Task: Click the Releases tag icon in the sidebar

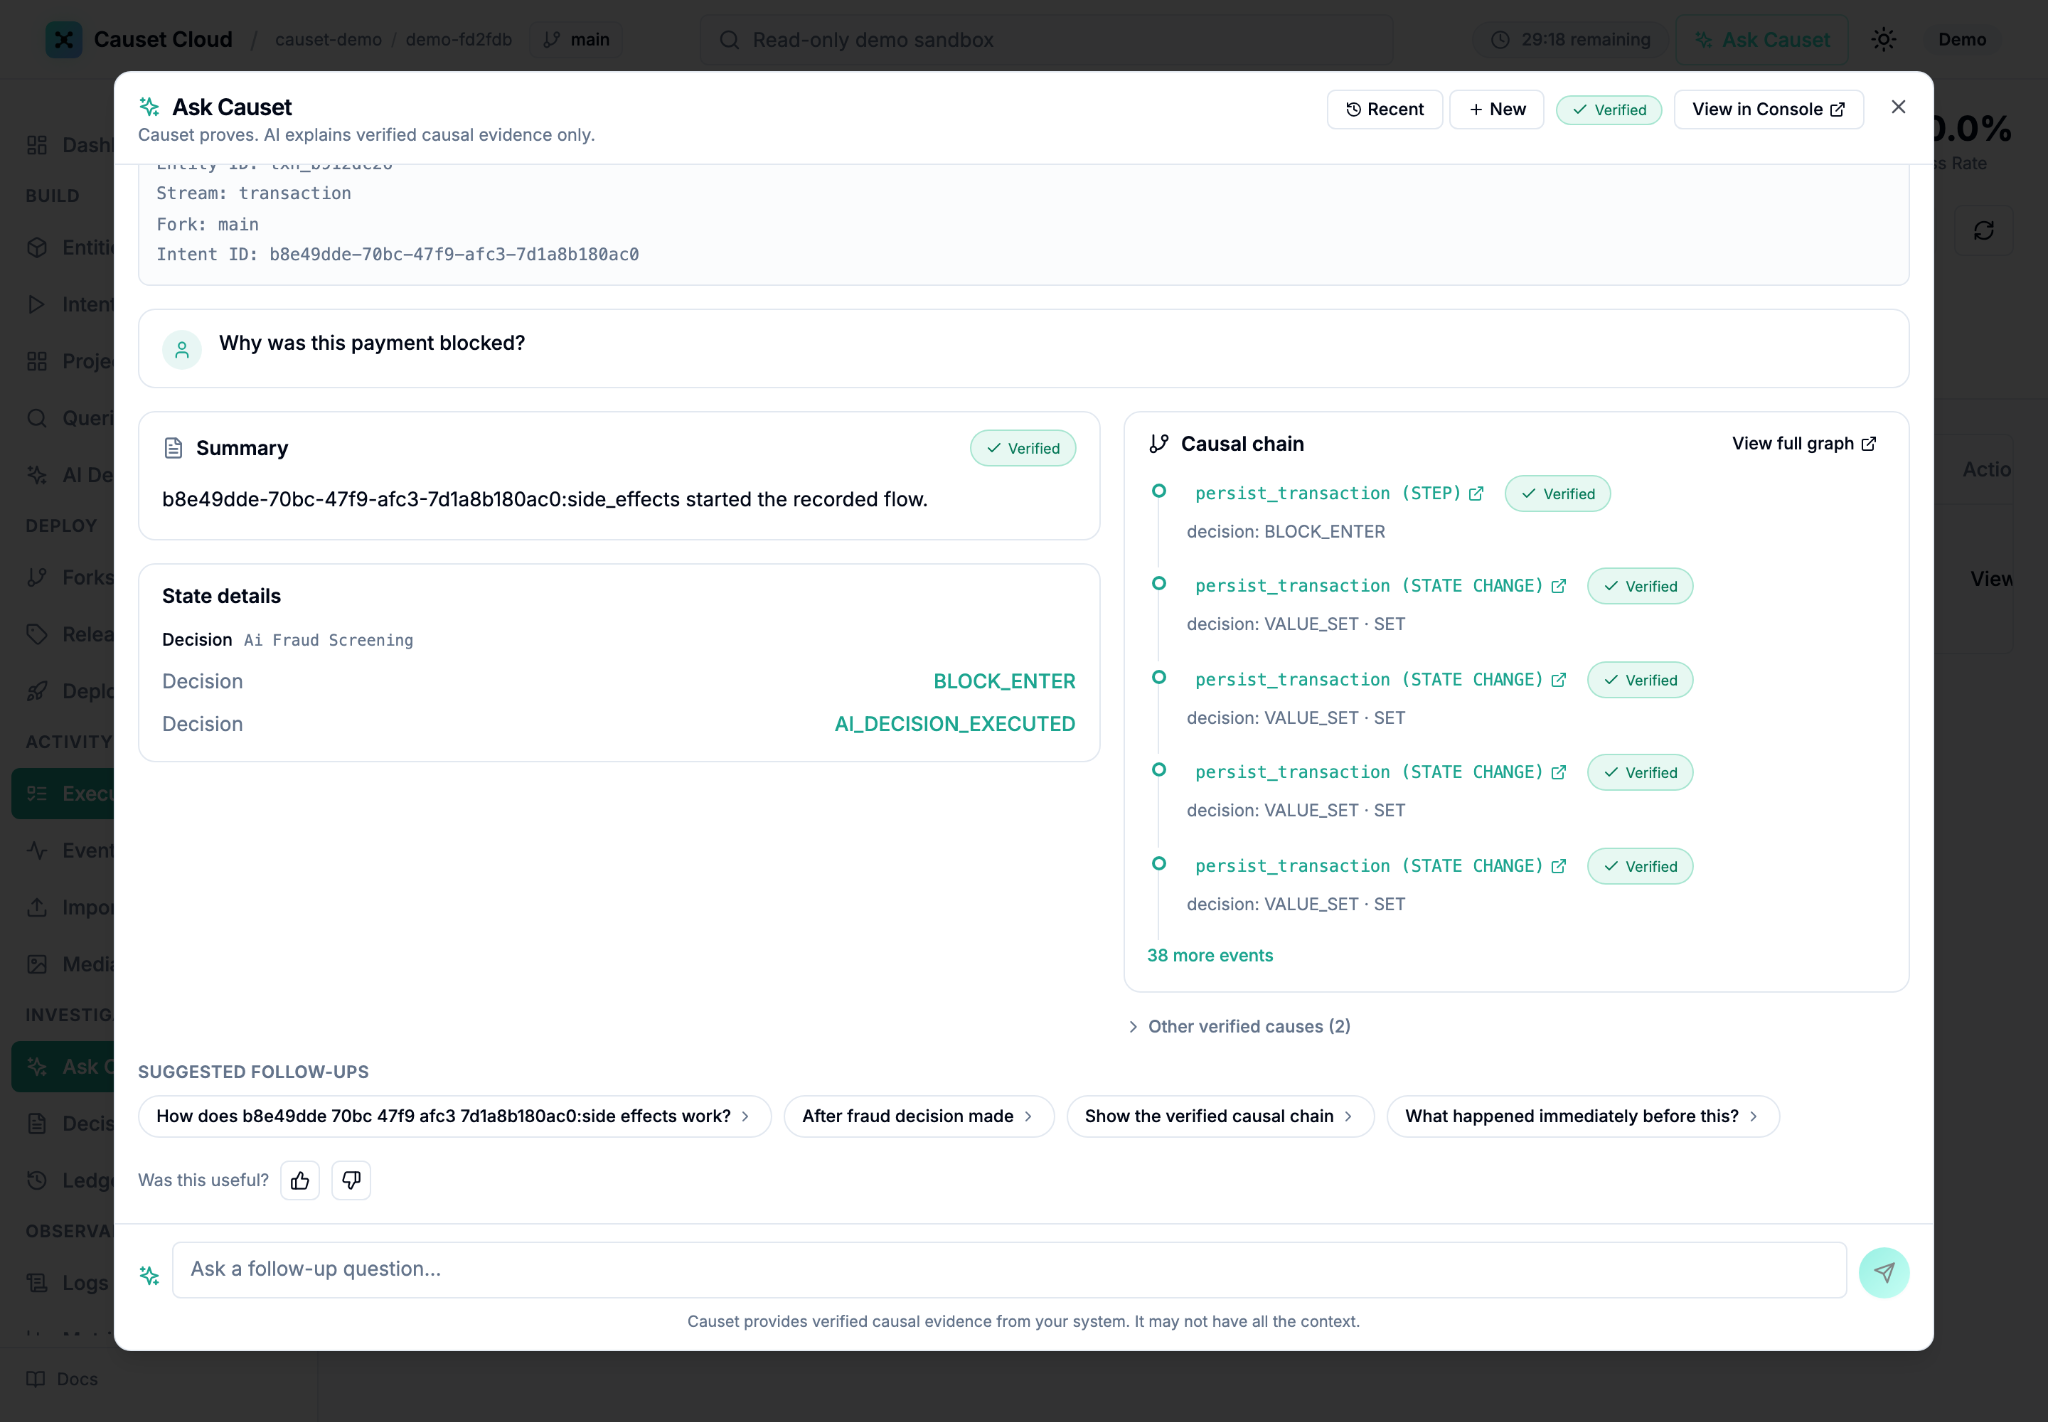Action: pos(37,635)
